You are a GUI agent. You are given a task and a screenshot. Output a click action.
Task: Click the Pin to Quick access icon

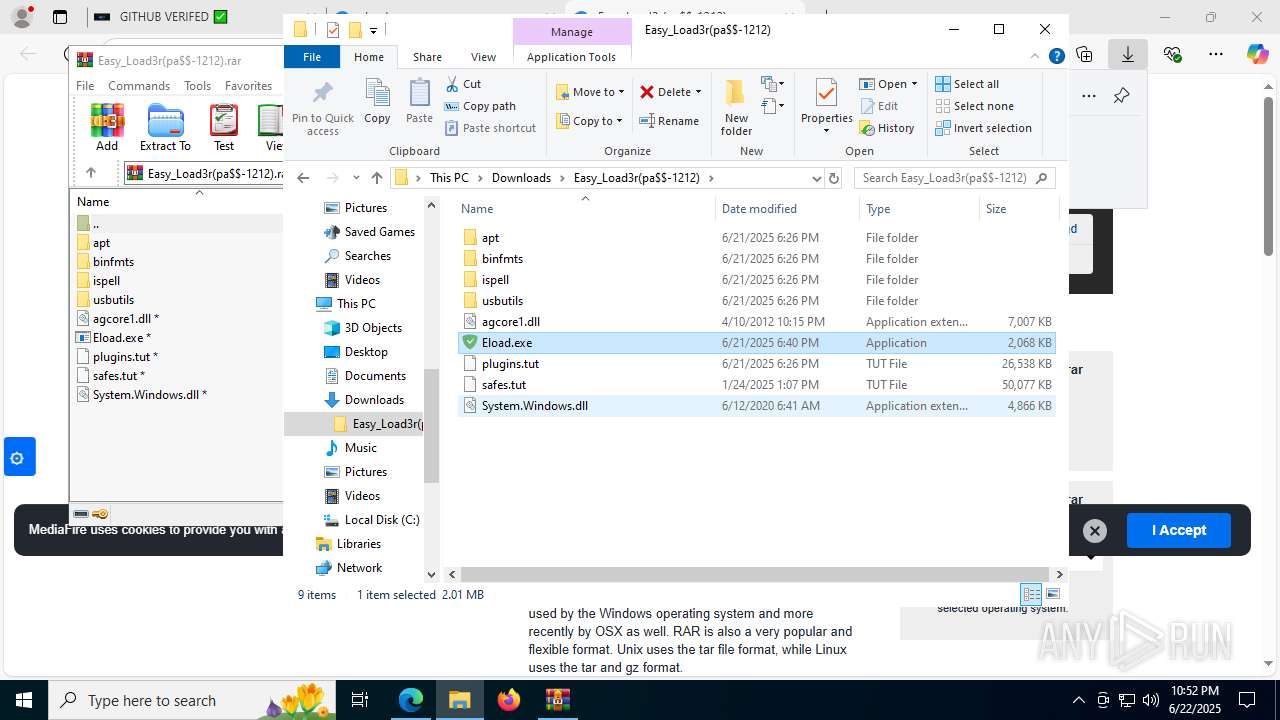click(322, 94)
